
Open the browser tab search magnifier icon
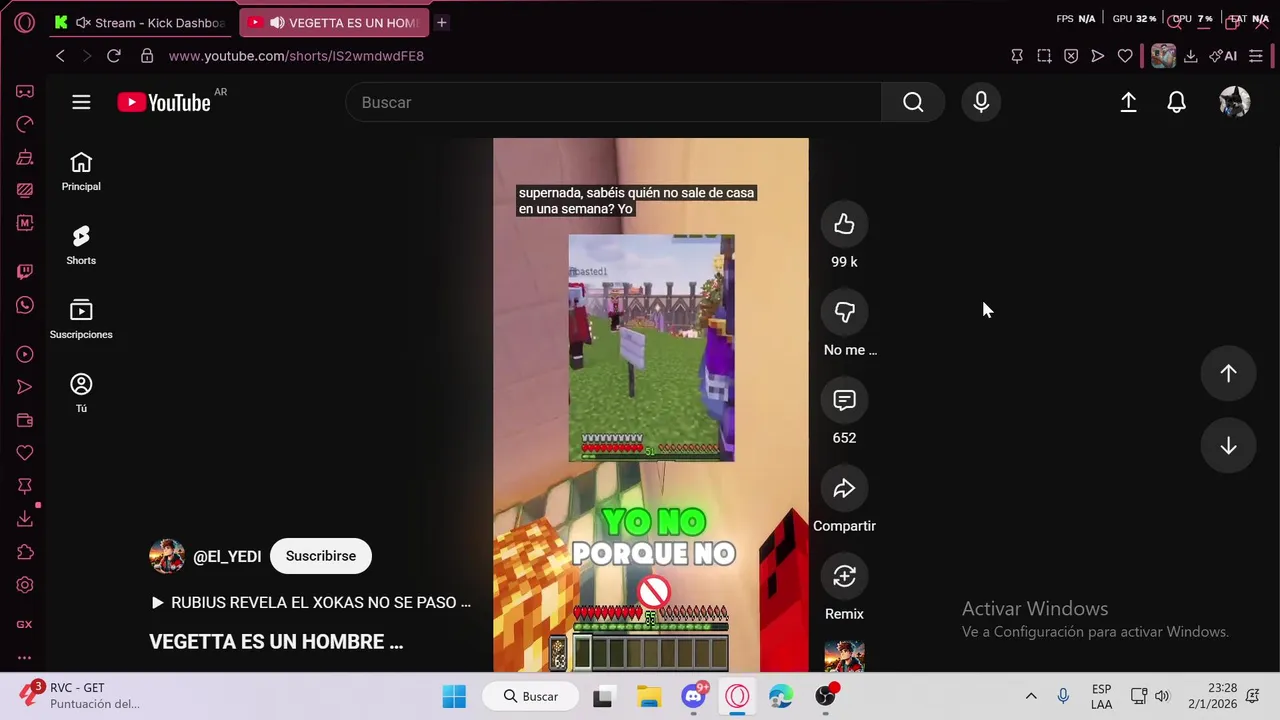[x=1175, y=22]
